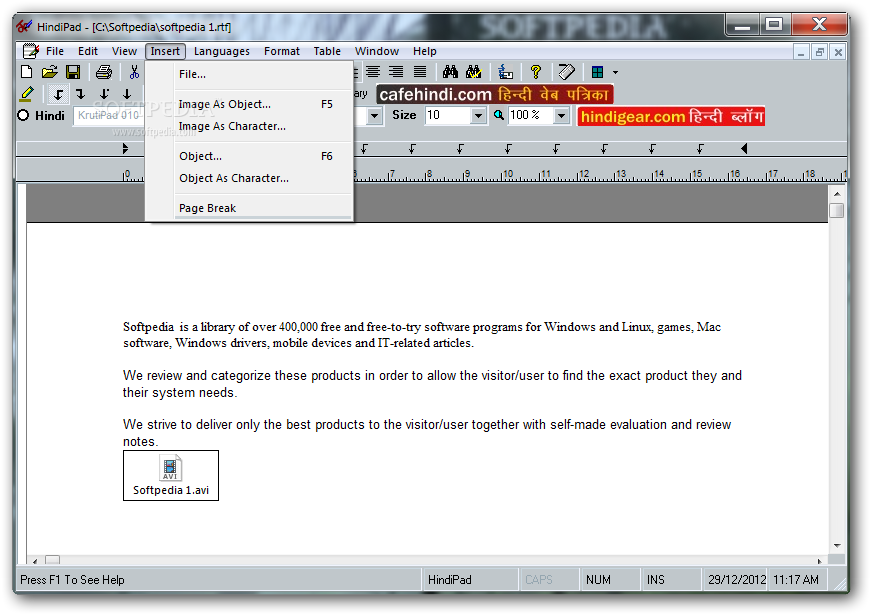Click the highlighter pen icon
Screen dimensions: 871x615
[26, 94]
